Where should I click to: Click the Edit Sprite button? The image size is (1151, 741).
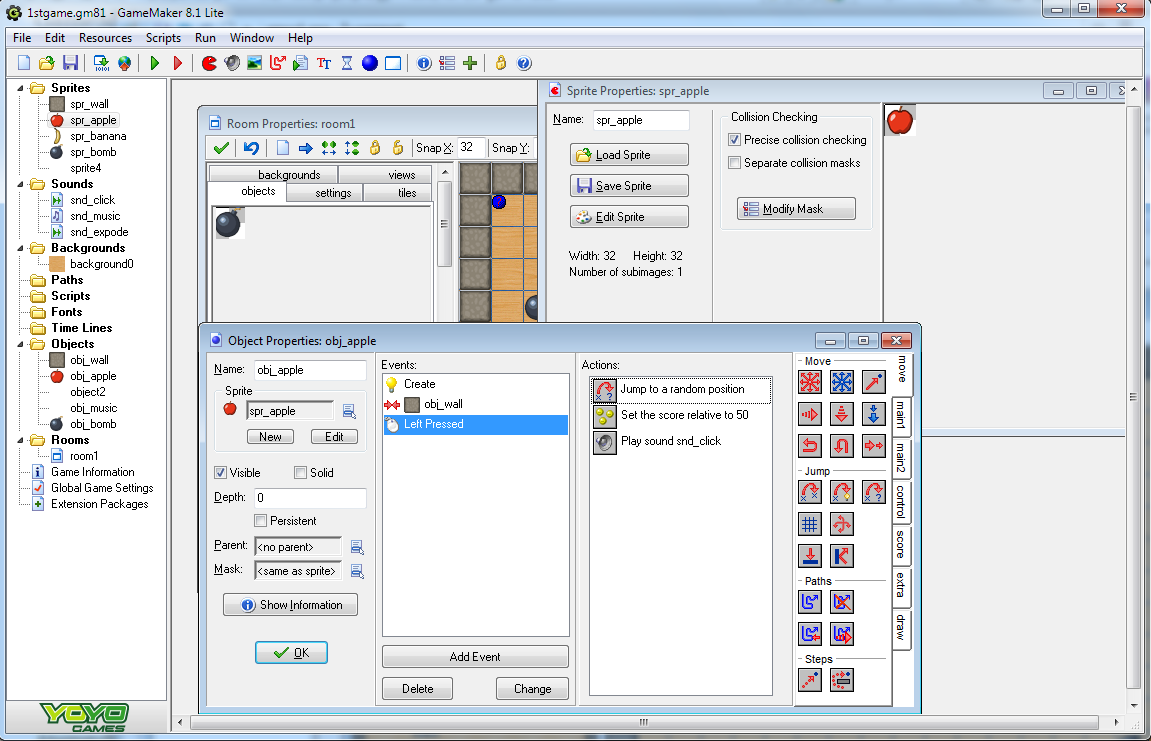(x=629, y=217)
